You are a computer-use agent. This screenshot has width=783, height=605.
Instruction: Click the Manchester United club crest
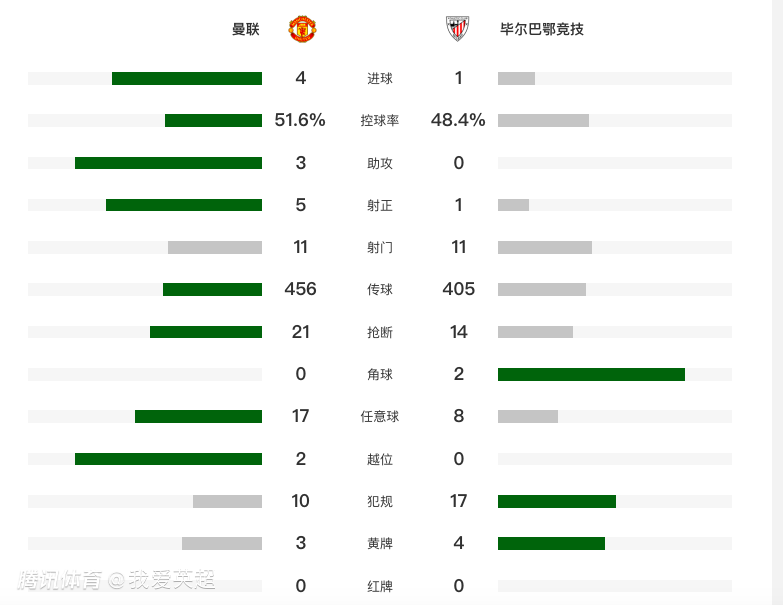[302, 29]
